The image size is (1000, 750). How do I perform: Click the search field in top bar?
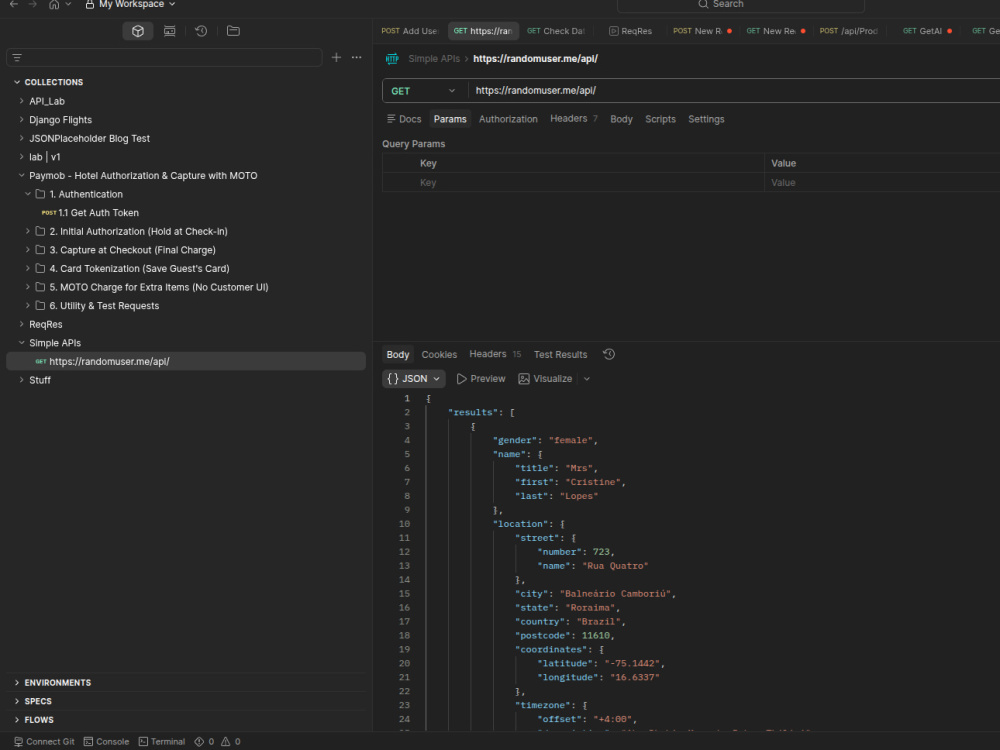pyautogui.click(x=740, y=5)
